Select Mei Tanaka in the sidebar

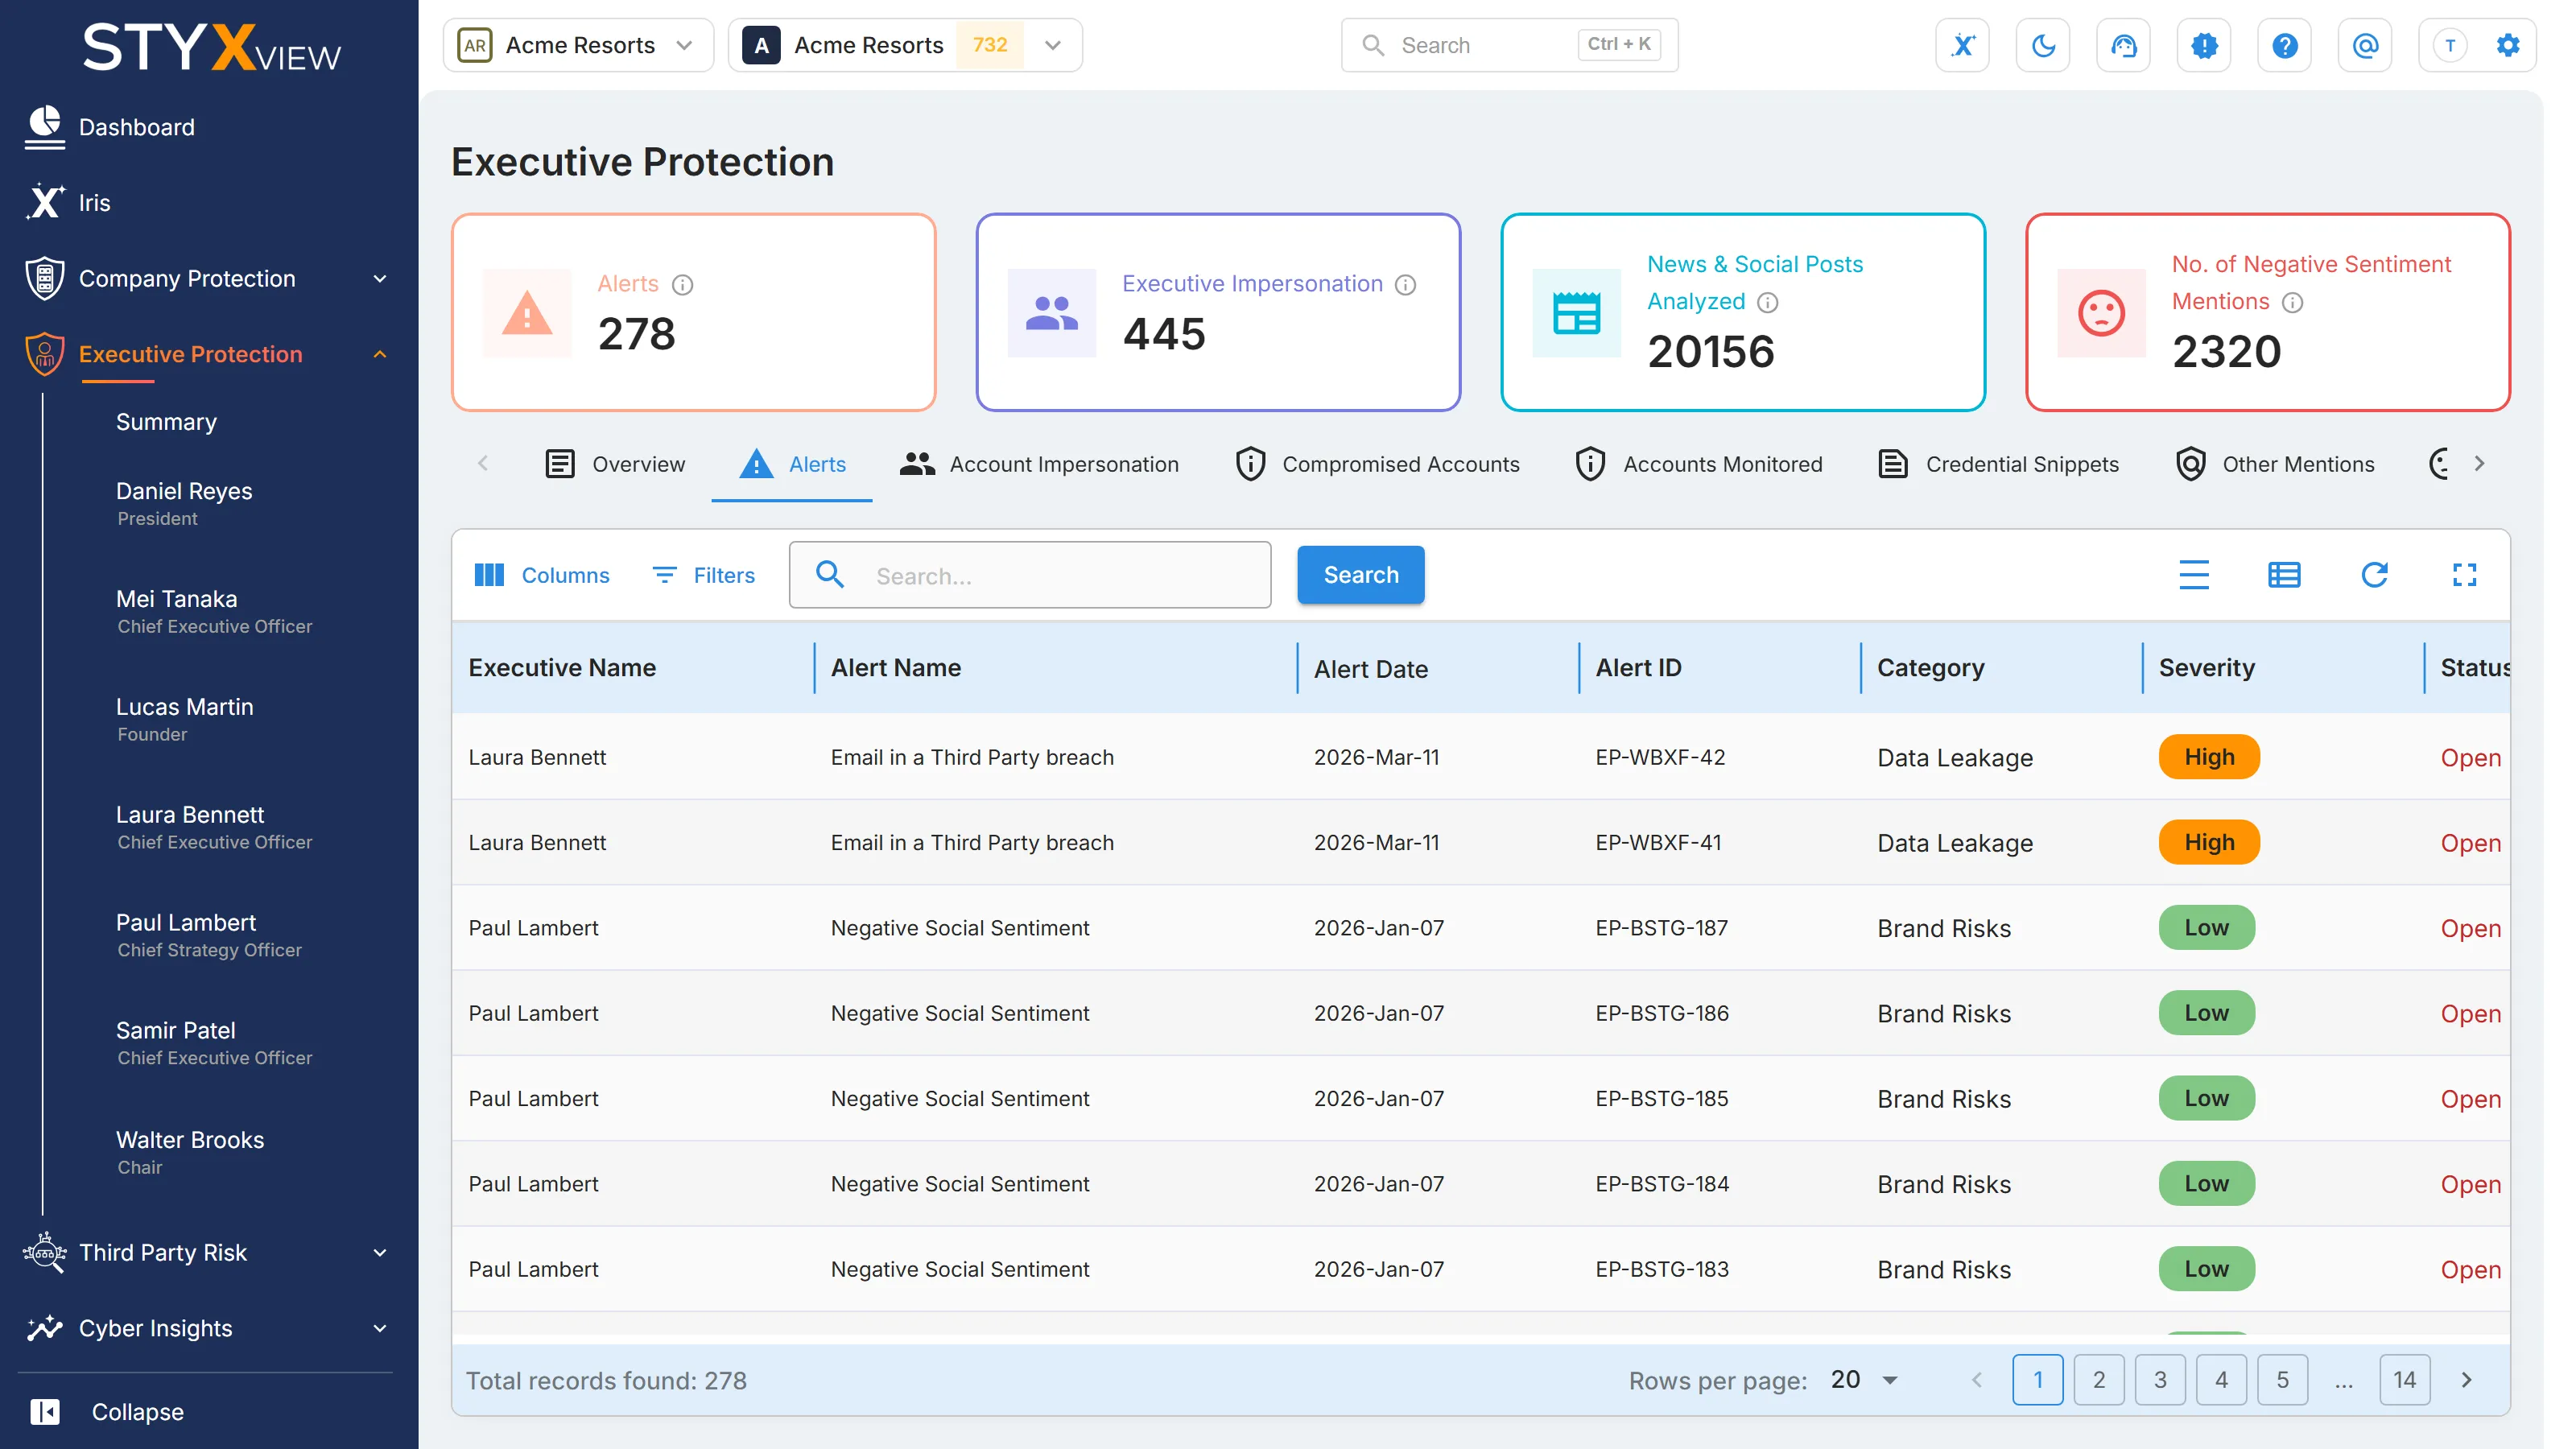(x=214, y=611)
